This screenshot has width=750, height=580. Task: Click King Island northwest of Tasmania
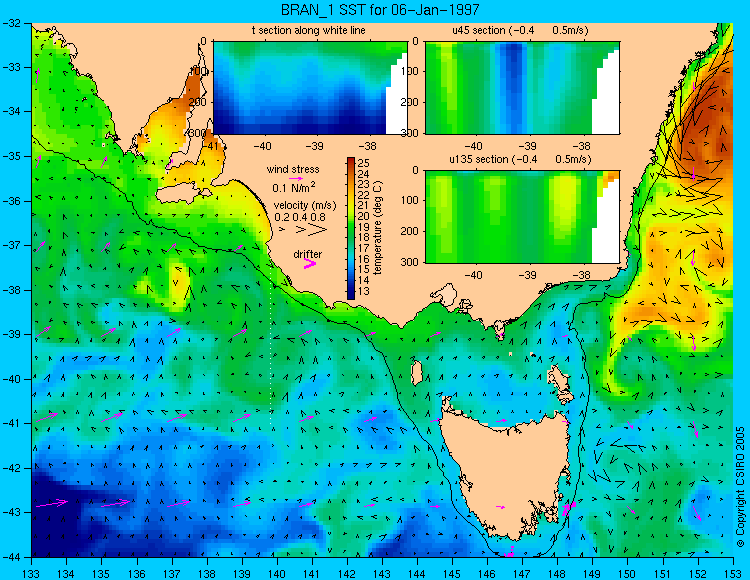point(417,372)
